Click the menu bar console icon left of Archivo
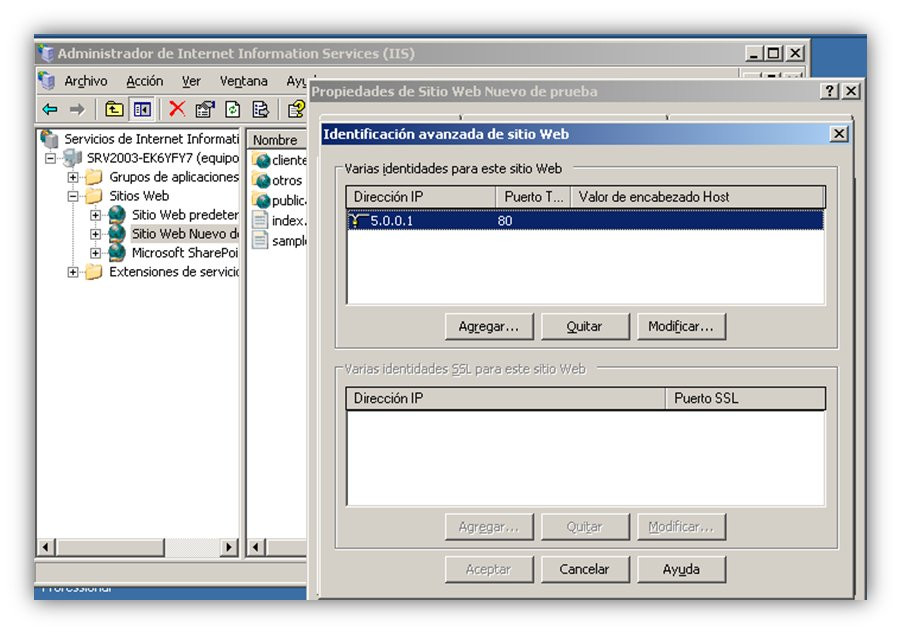Screen dimensions: 901x634 tap(47, 80)
